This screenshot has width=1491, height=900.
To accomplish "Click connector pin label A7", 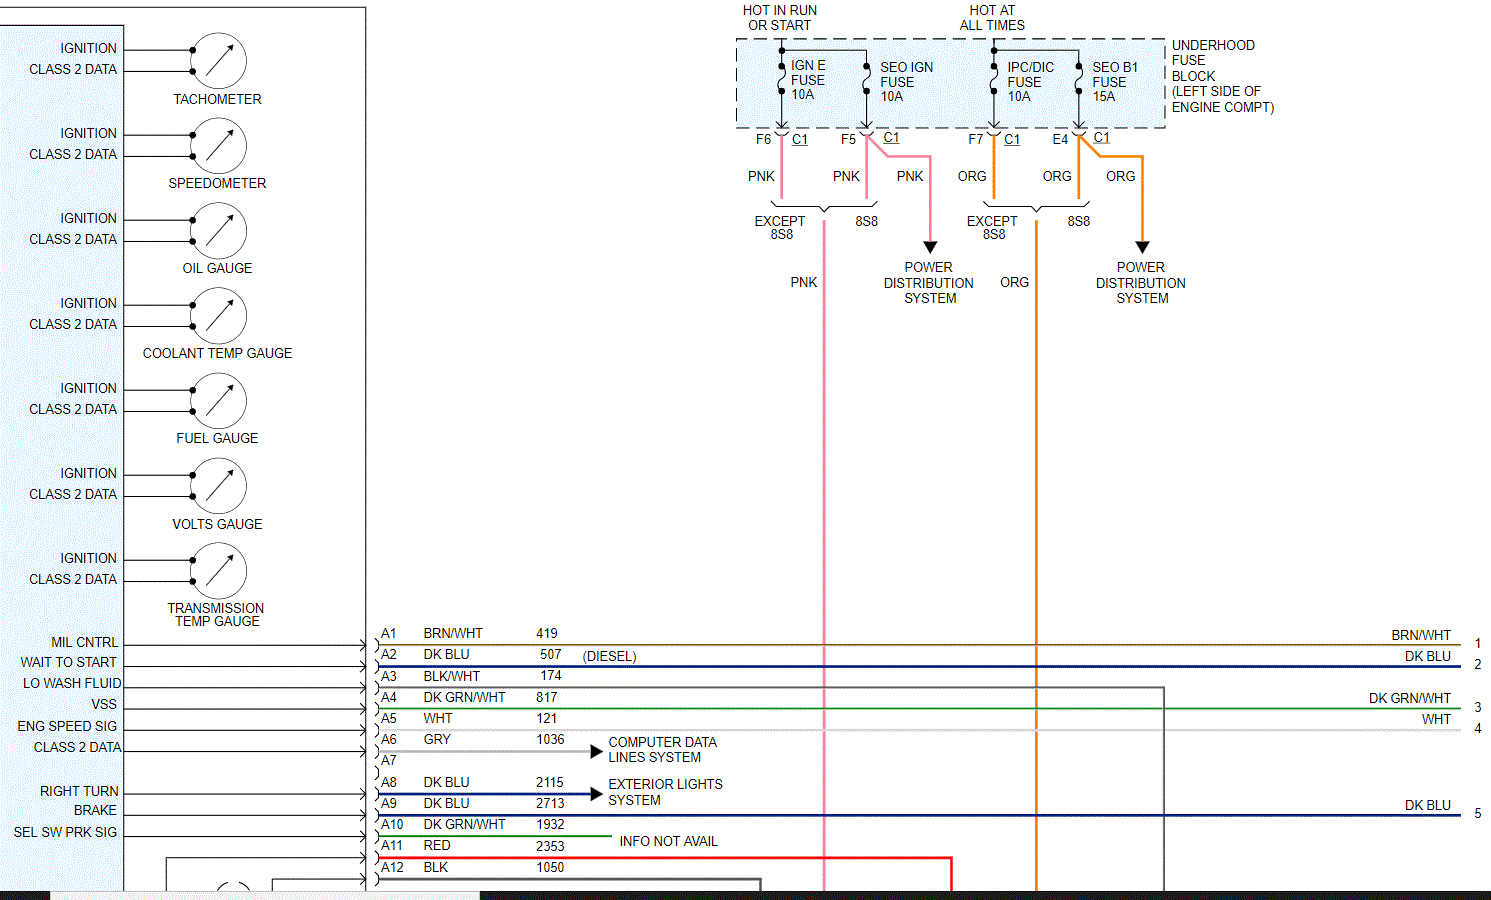I will click(x=389, y=760).
